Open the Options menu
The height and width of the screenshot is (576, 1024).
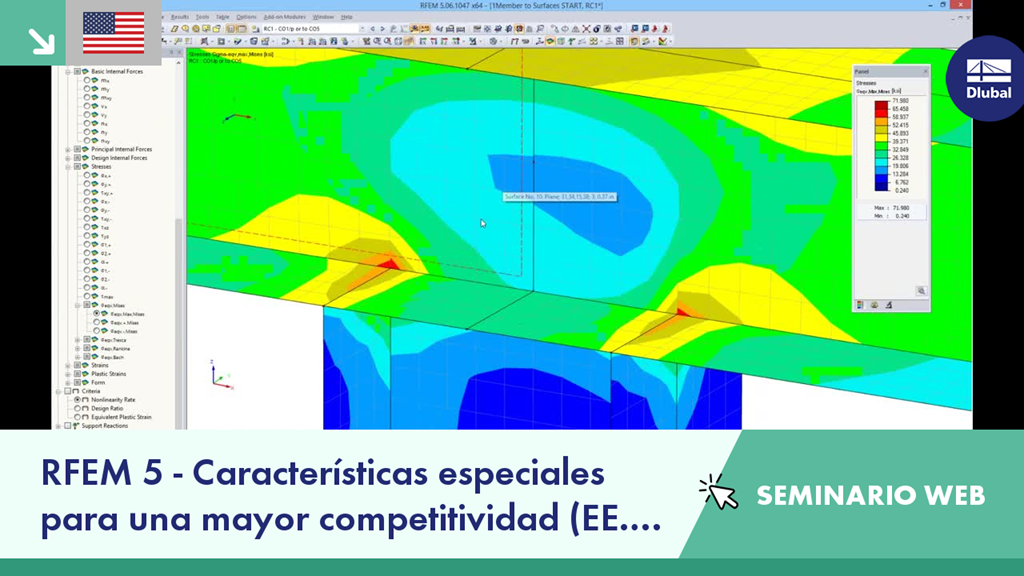click(x=246, y=17)
